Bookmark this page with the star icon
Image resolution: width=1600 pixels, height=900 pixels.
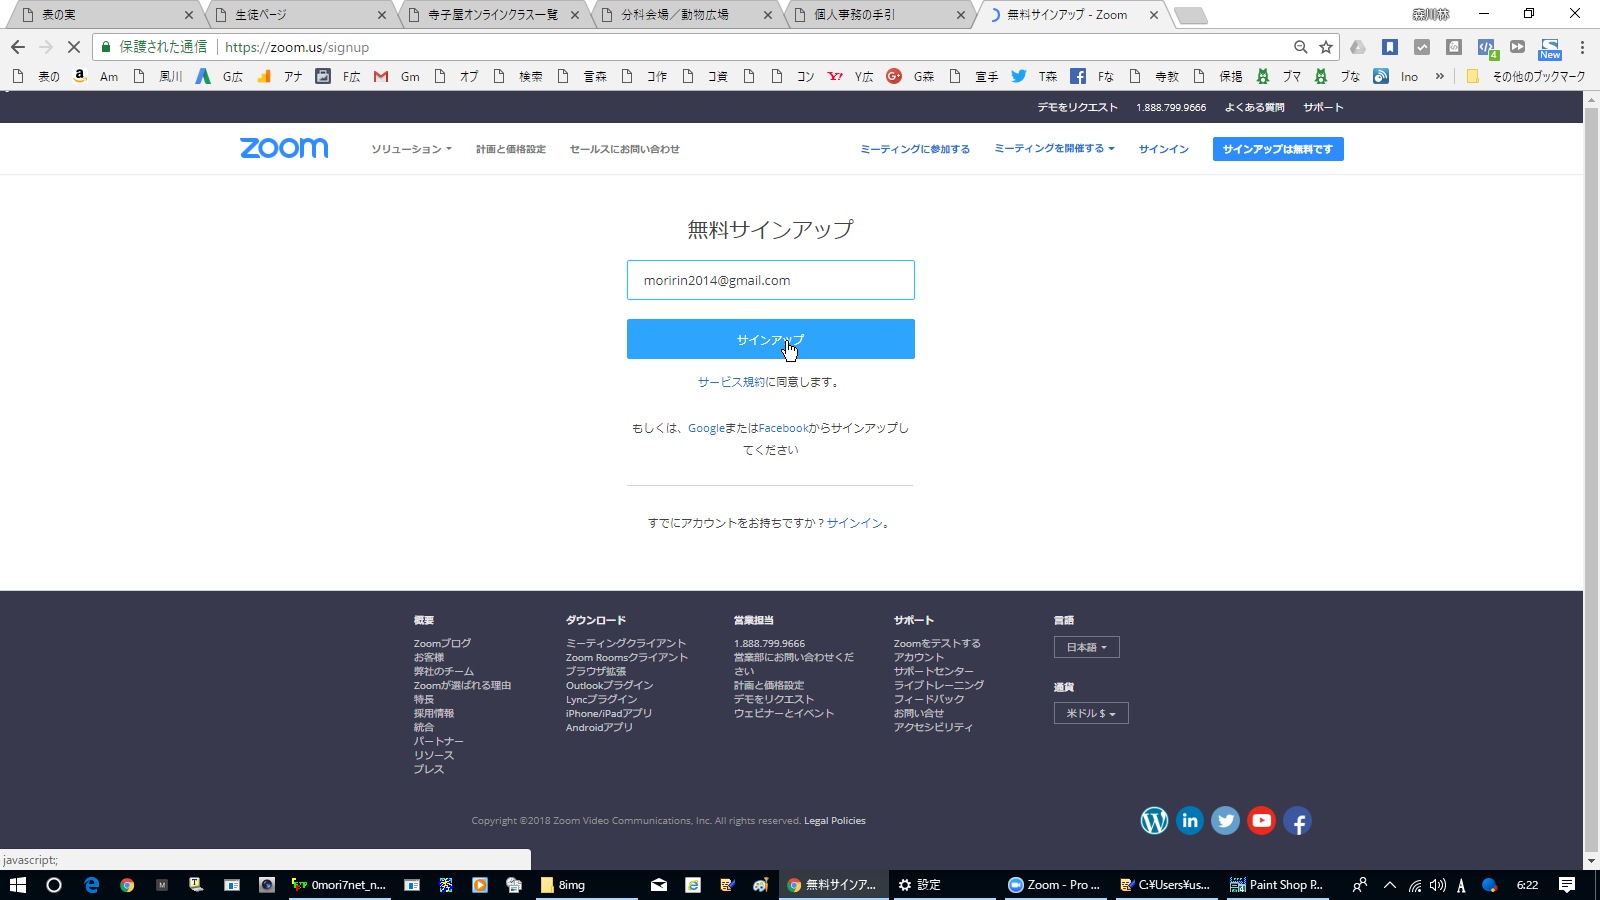pyautogui.click(x=1326, y=47)
